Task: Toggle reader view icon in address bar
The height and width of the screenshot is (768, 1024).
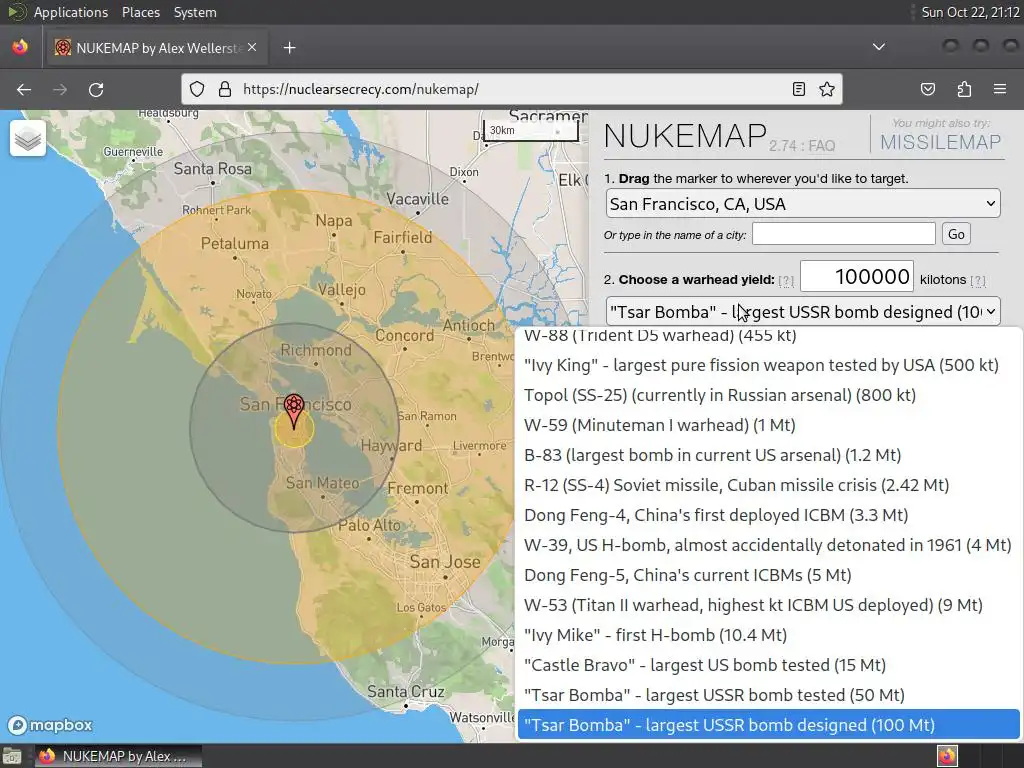Action: [799, 89]
